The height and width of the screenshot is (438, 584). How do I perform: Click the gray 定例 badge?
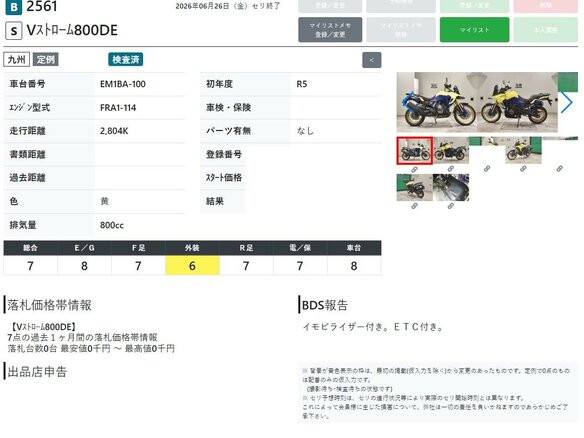pyautogui.click(x=45, y=60)
